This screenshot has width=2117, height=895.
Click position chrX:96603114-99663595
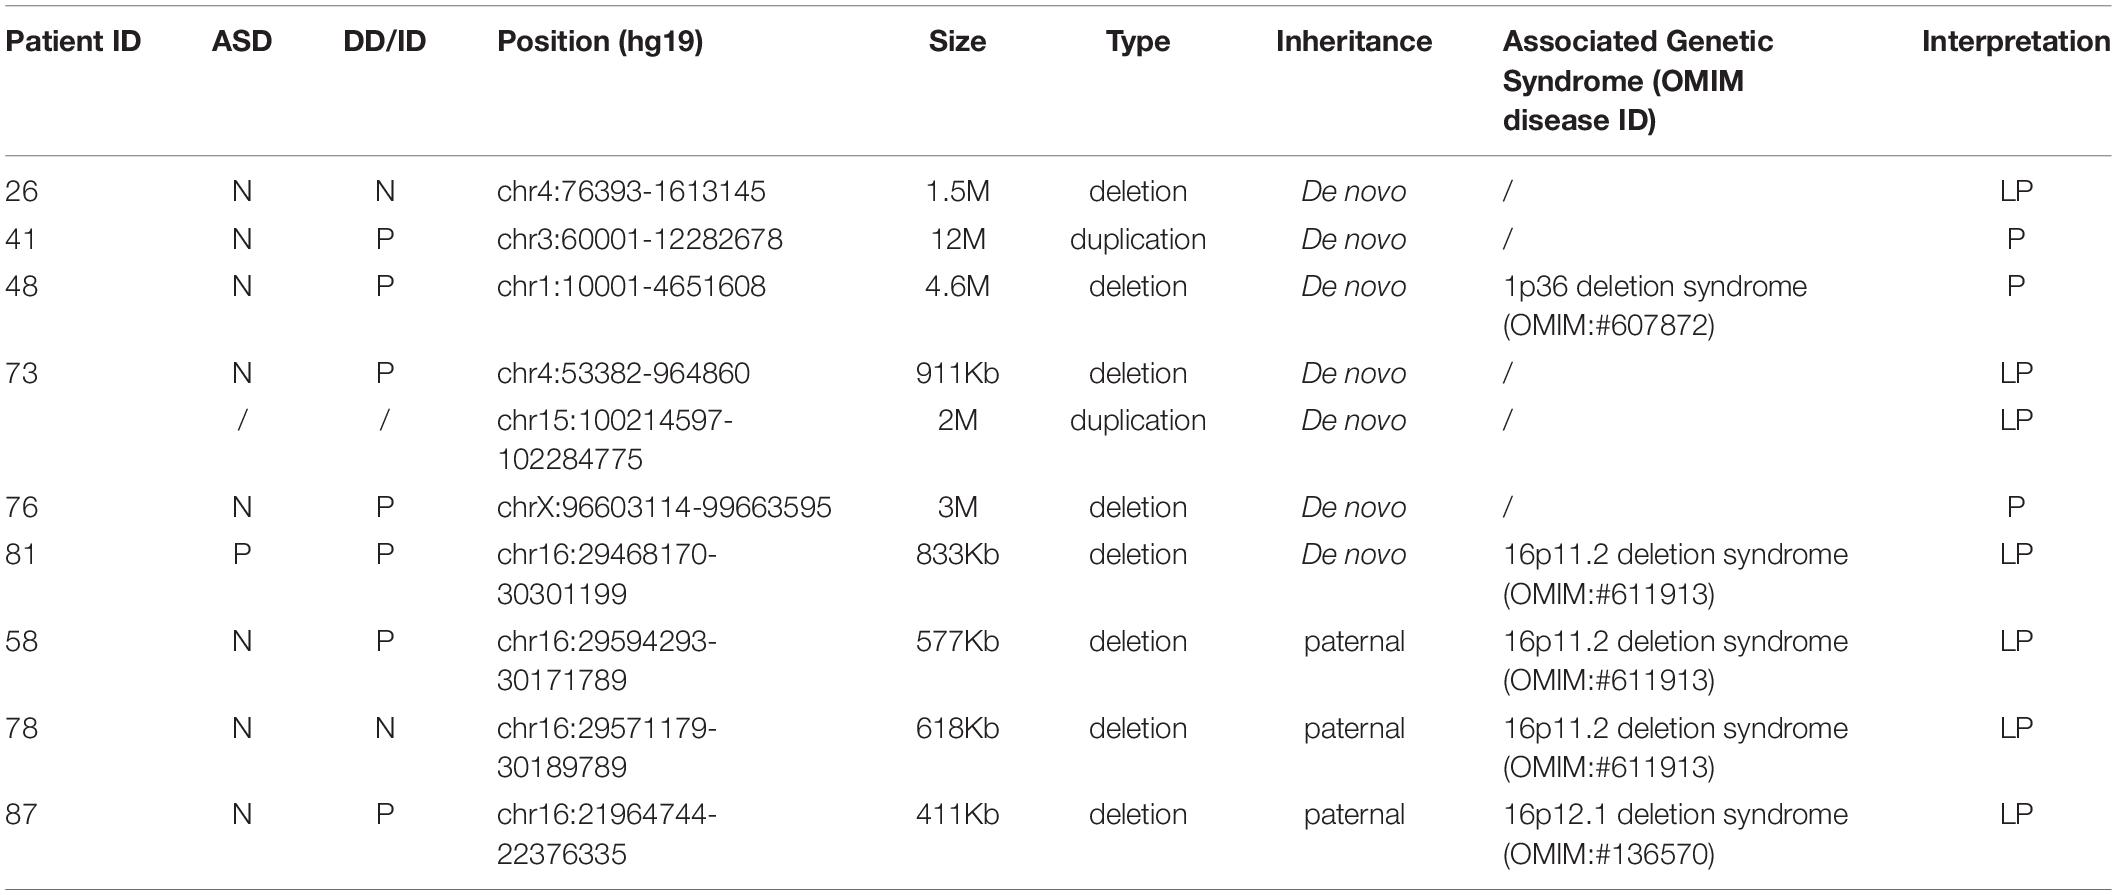coord(664,507)
